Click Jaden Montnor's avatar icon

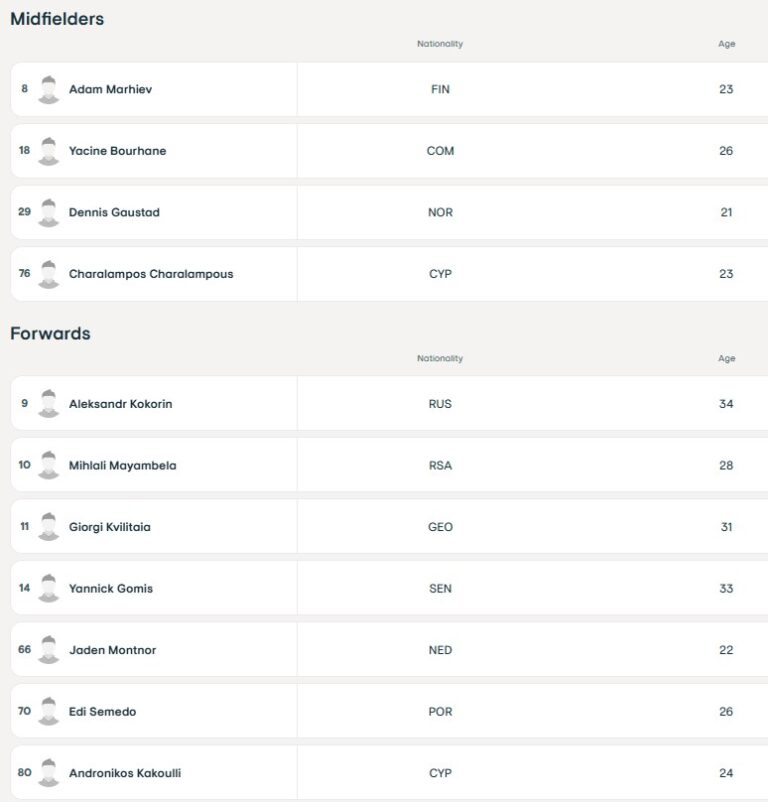48,650
